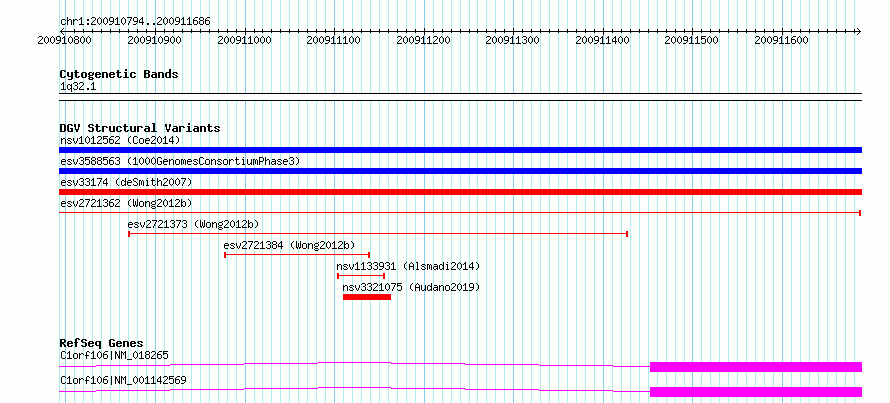Image resolution: width=890 pixels, height=403 pixels.
Task: Select the esv2721384 (Wong2012b) variant span
Action: tap(297, 255)
